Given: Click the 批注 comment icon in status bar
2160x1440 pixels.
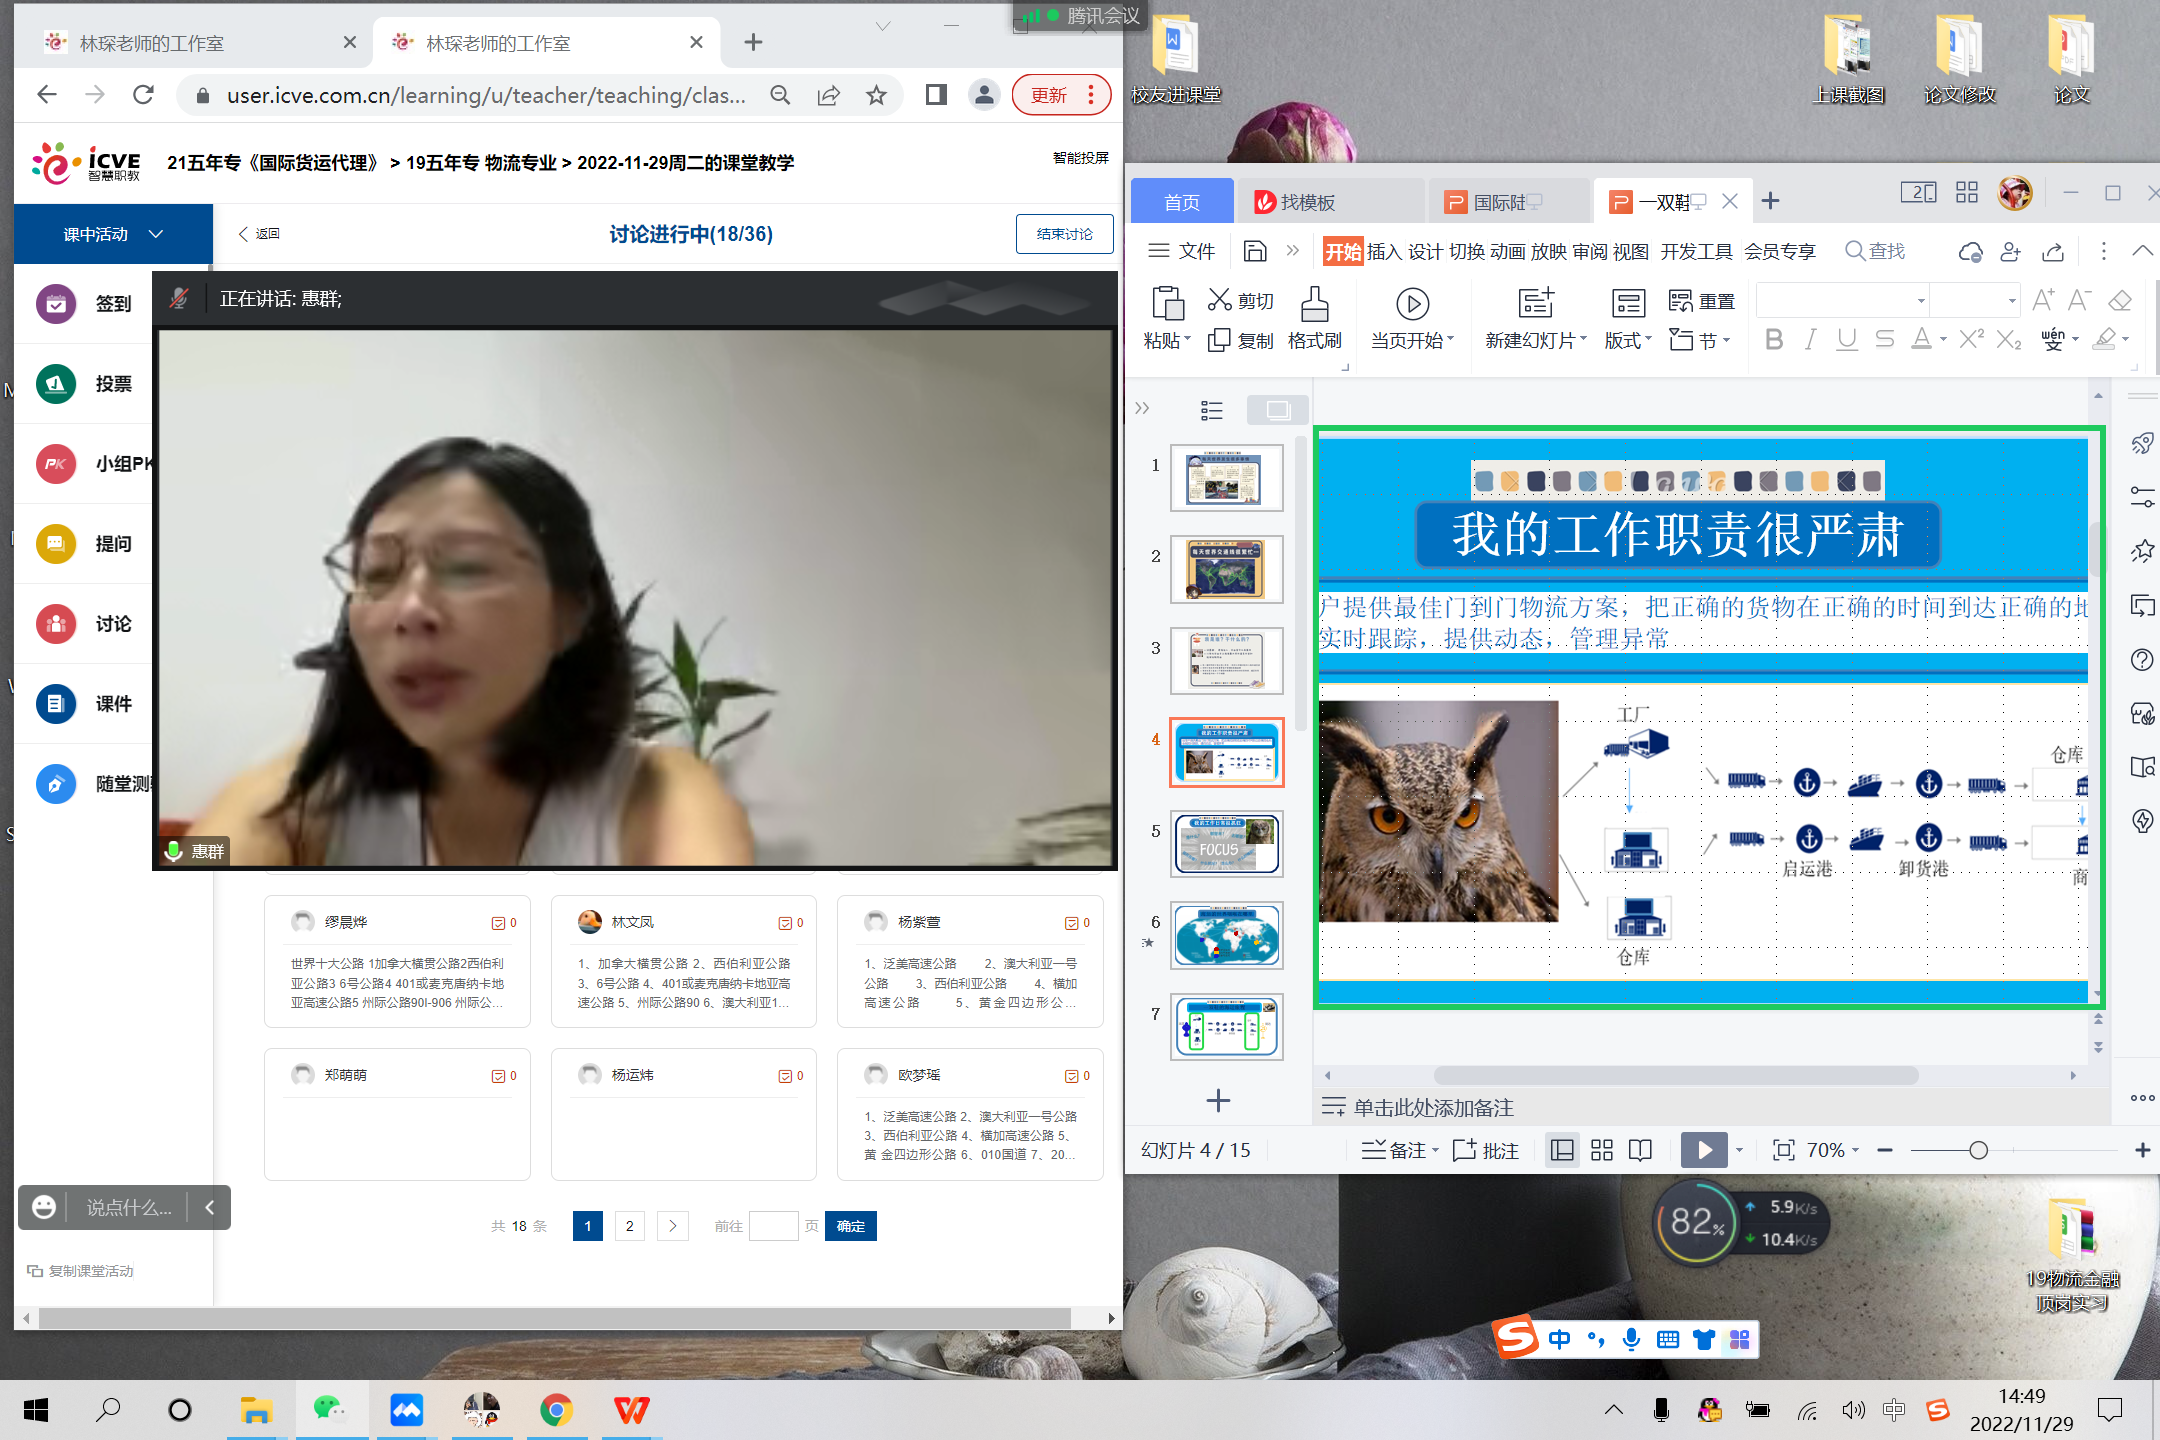Looking at the screenshot, I should pyautogui.click(x=1464, y=1150).
